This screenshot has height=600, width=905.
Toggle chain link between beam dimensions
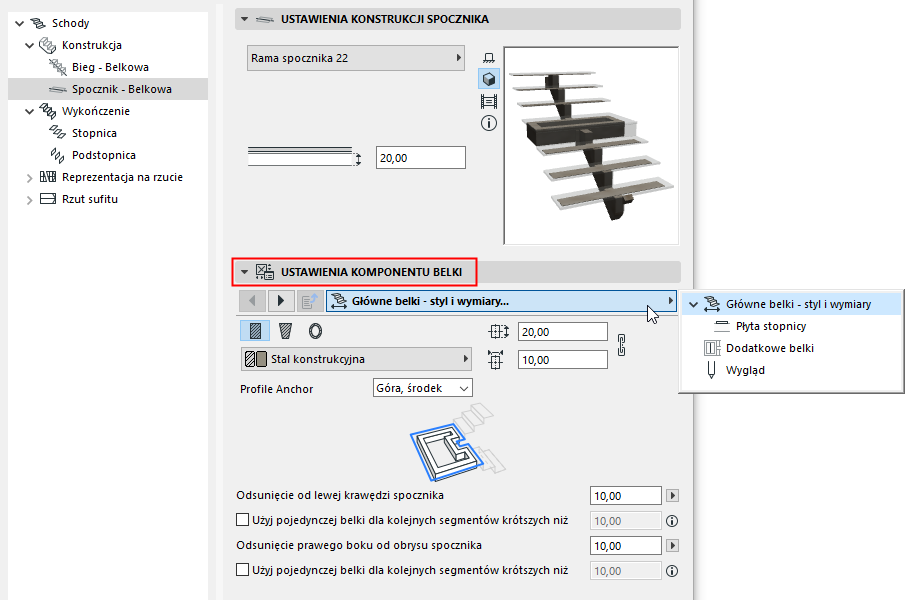coord(622,345)
